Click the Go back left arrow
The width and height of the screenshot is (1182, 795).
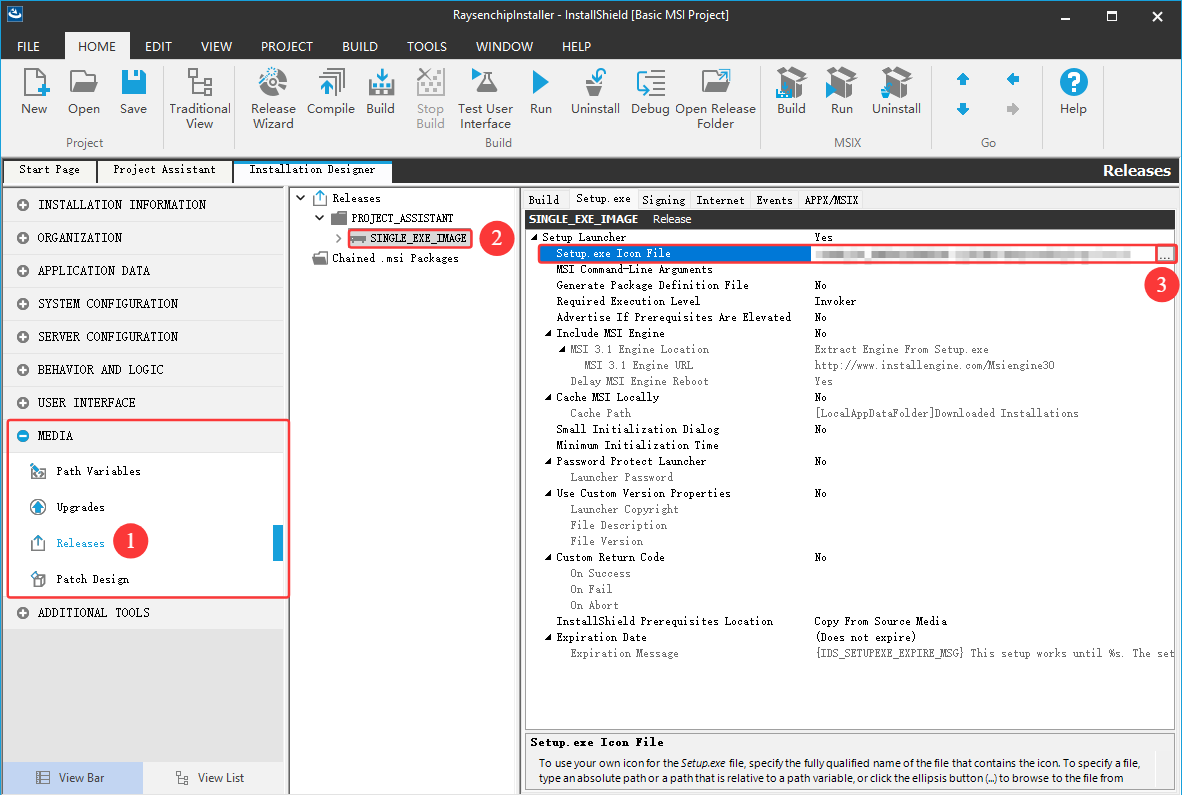click(x=1012, y=79)
